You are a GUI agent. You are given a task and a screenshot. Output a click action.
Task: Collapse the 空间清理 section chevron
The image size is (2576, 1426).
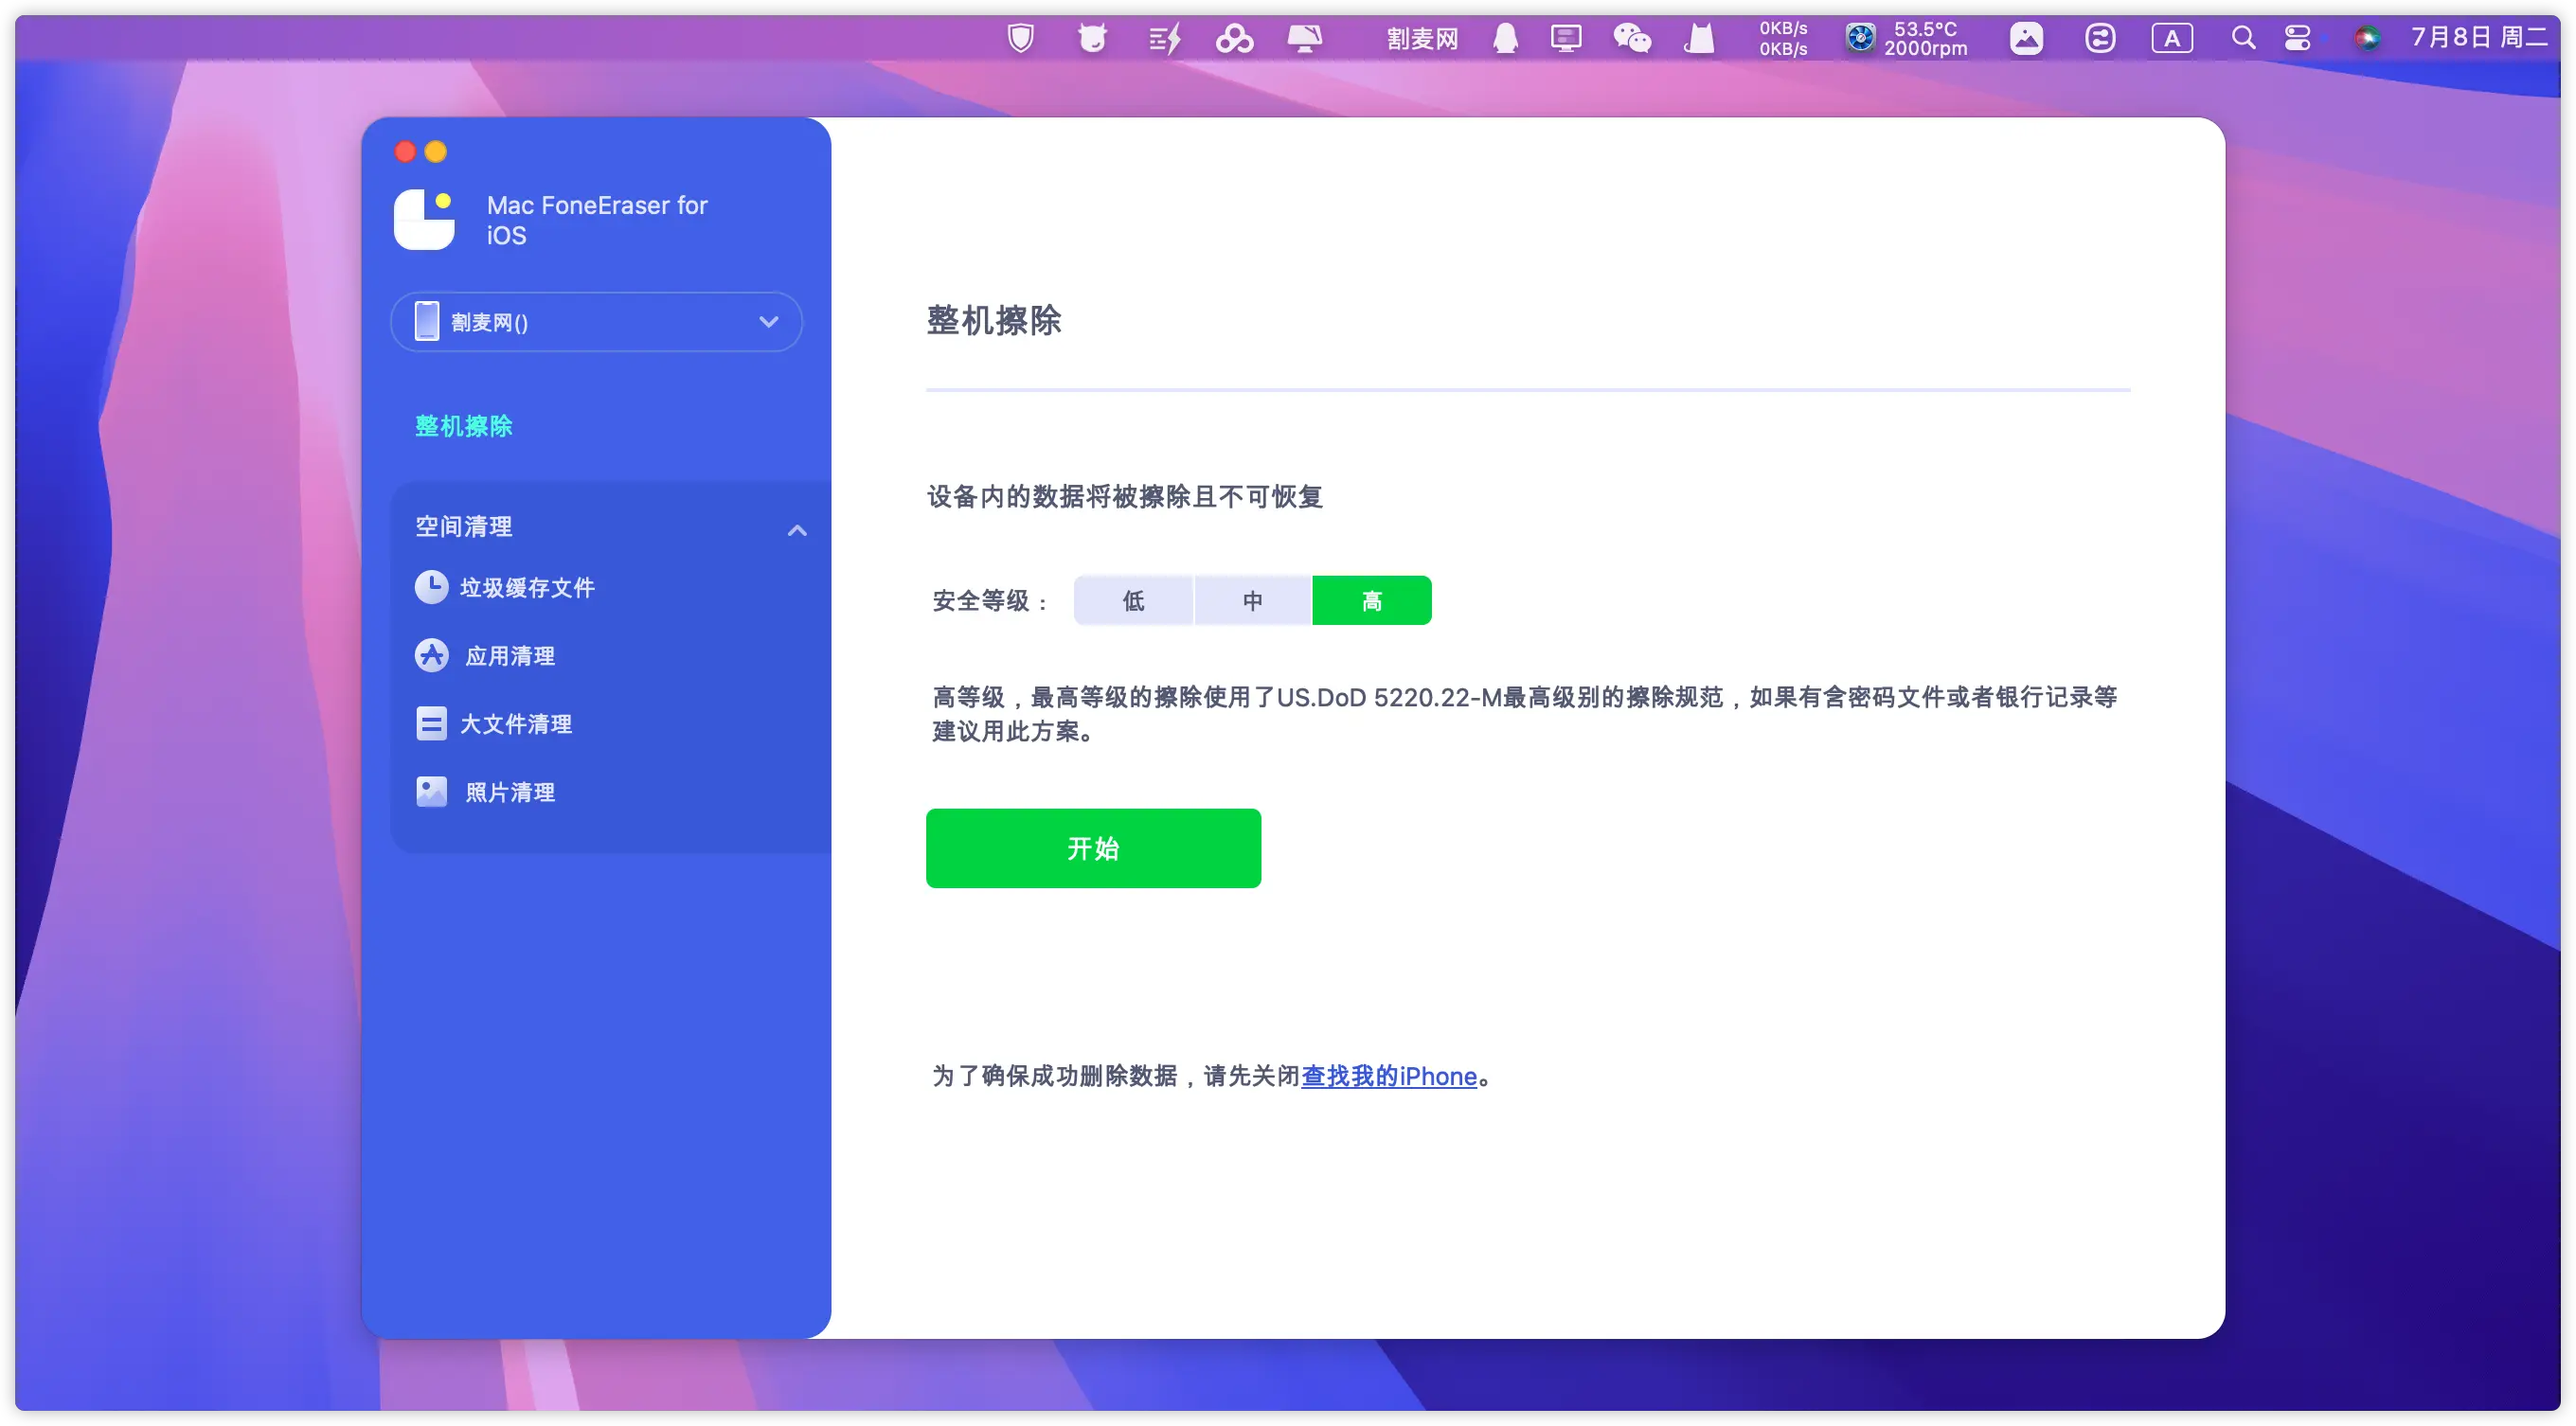click(x=797, y=530)
